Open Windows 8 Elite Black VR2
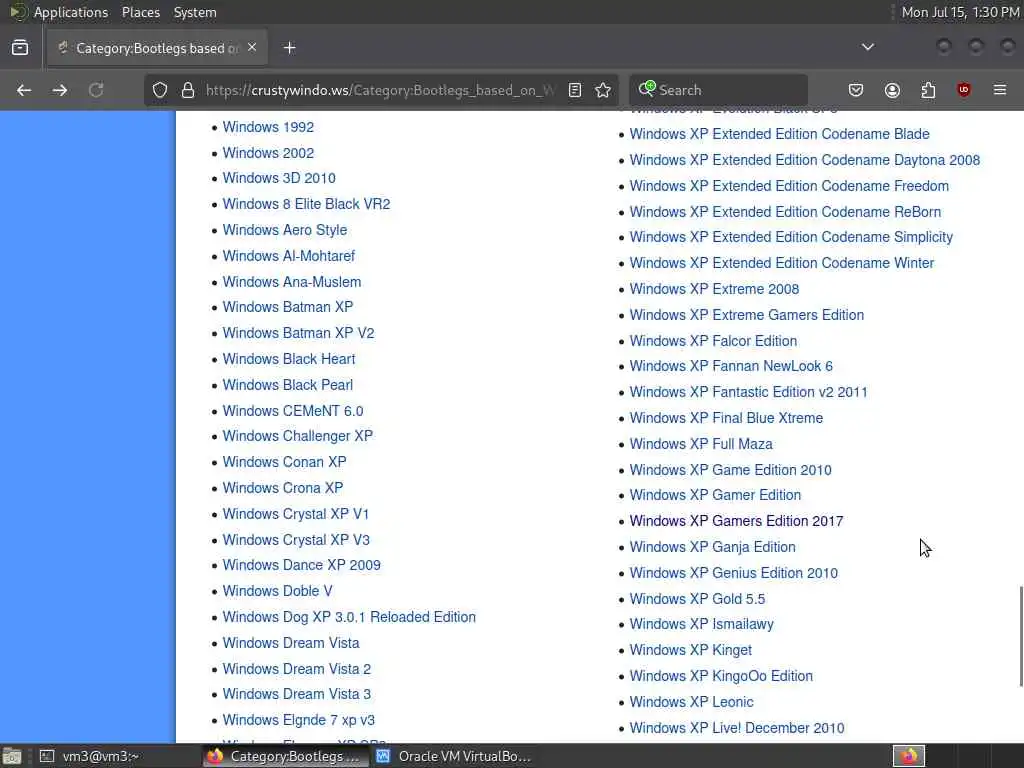 click(306, 204)
